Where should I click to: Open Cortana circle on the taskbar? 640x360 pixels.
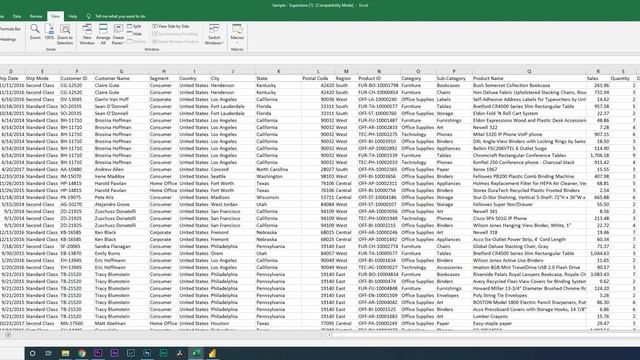32,353
